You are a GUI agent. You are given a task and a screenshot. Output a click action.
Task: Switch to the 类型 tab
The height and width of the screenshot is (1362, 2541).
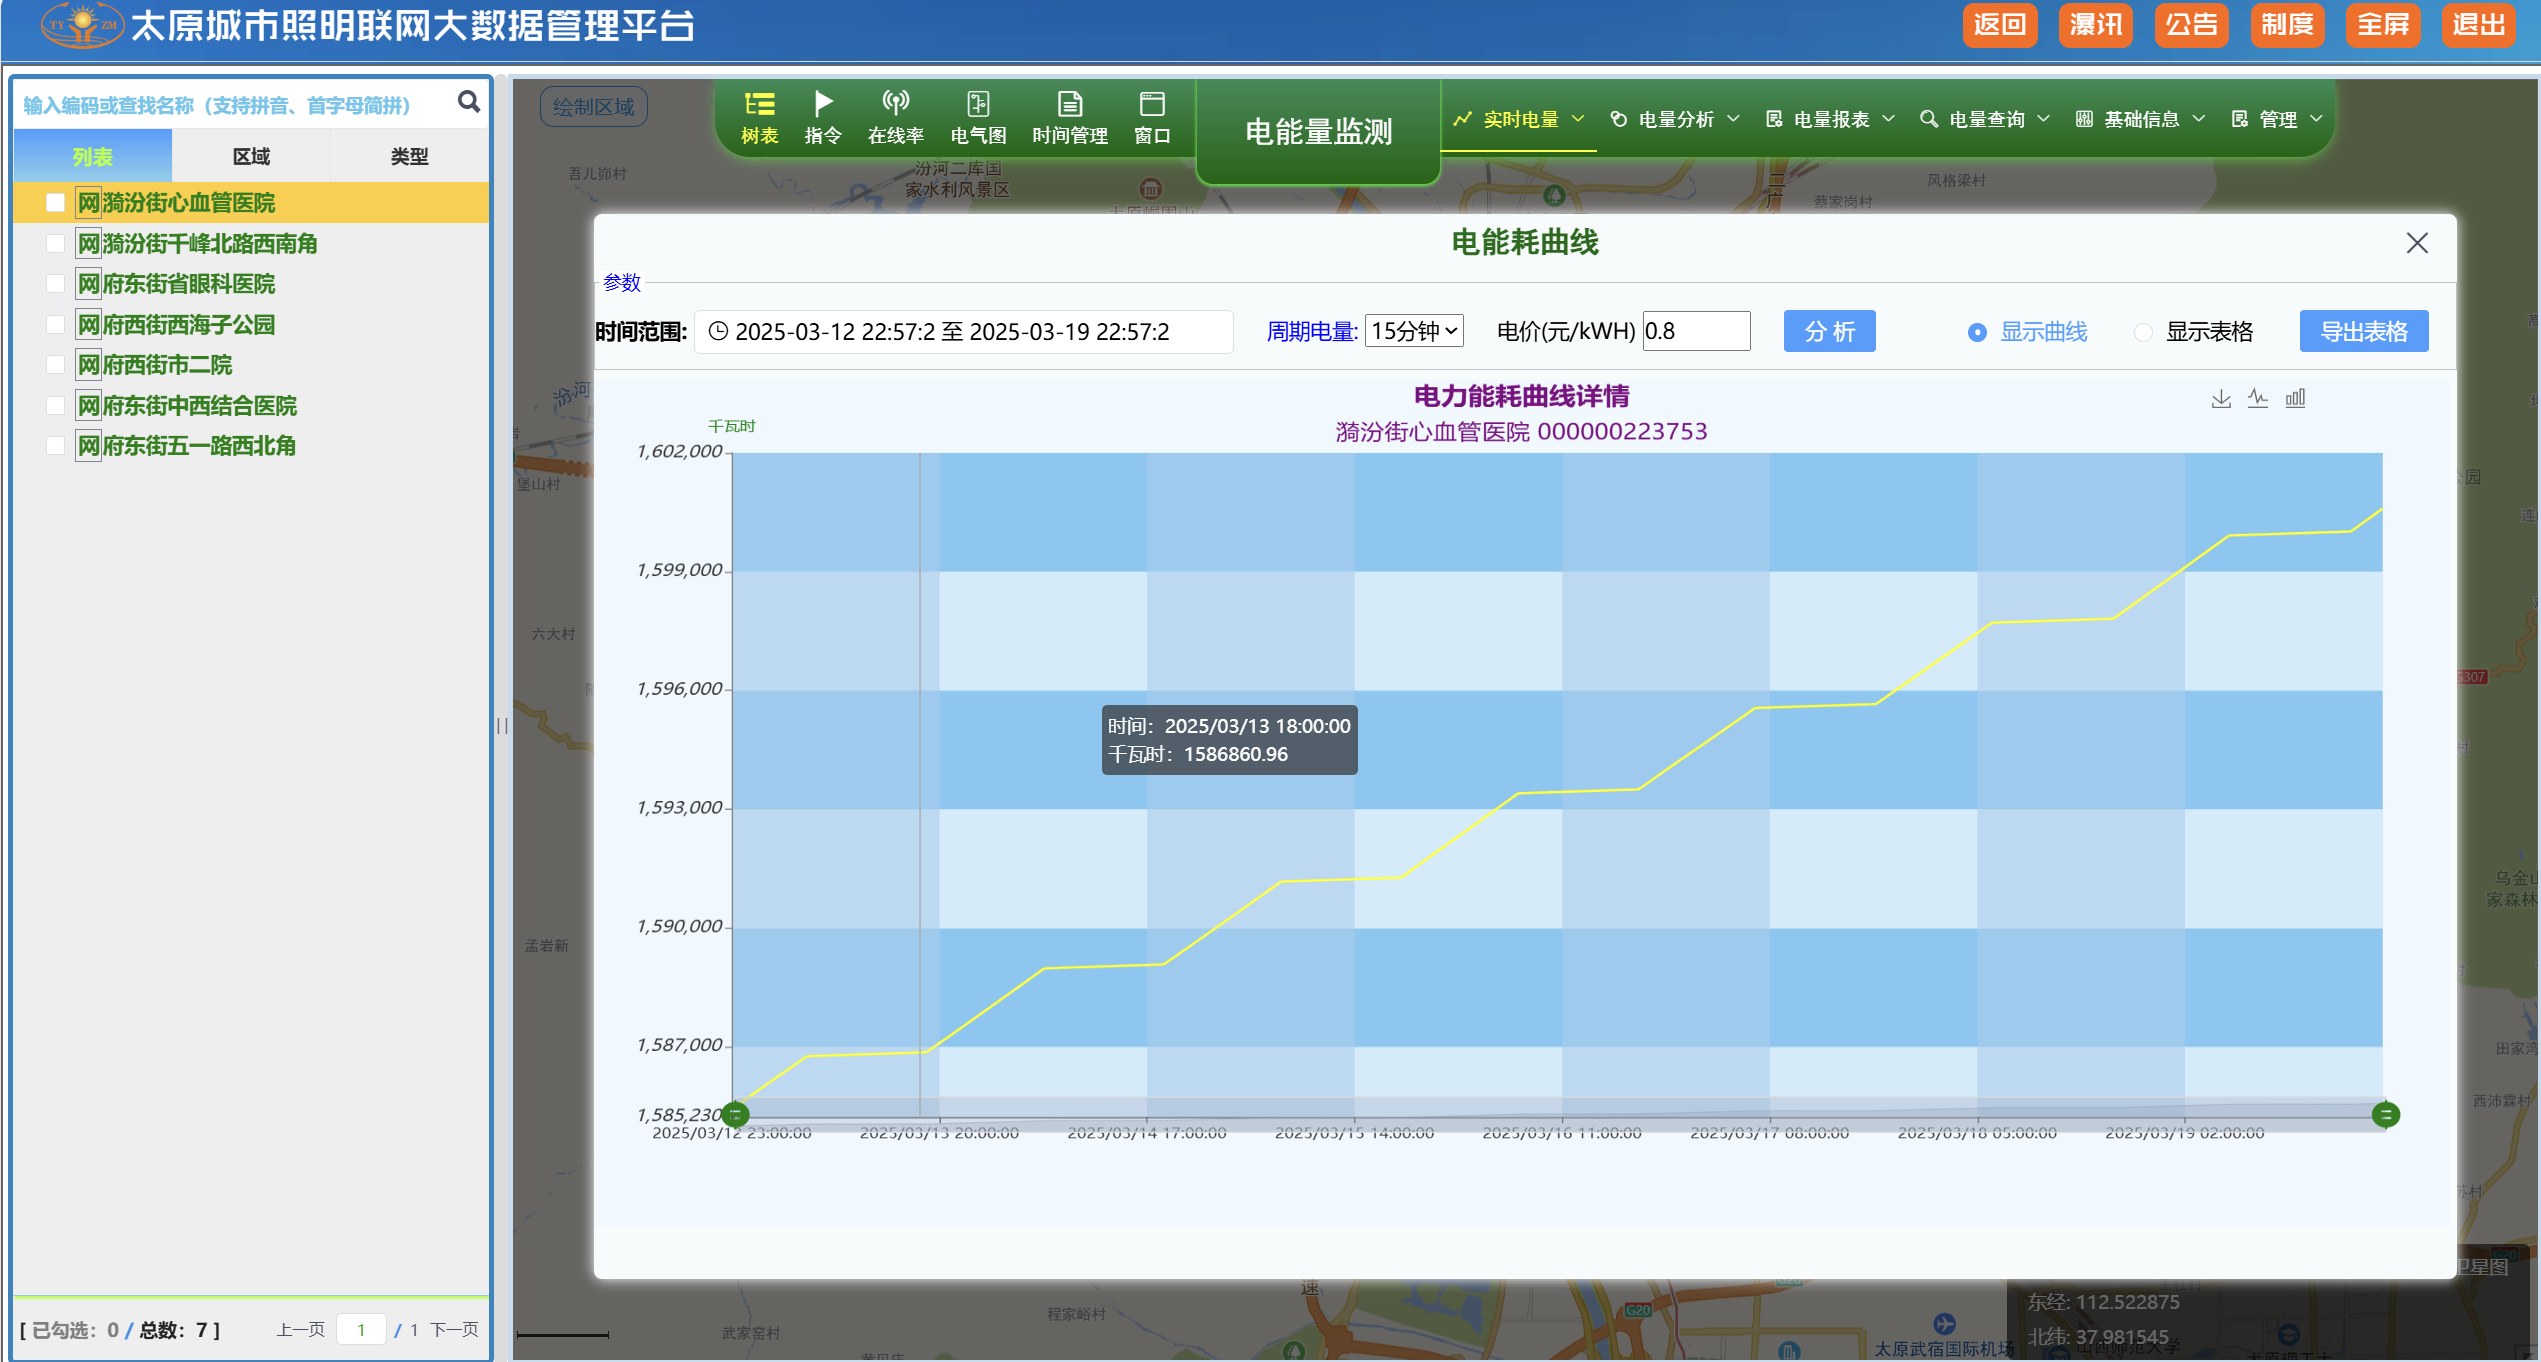point(409,156)
